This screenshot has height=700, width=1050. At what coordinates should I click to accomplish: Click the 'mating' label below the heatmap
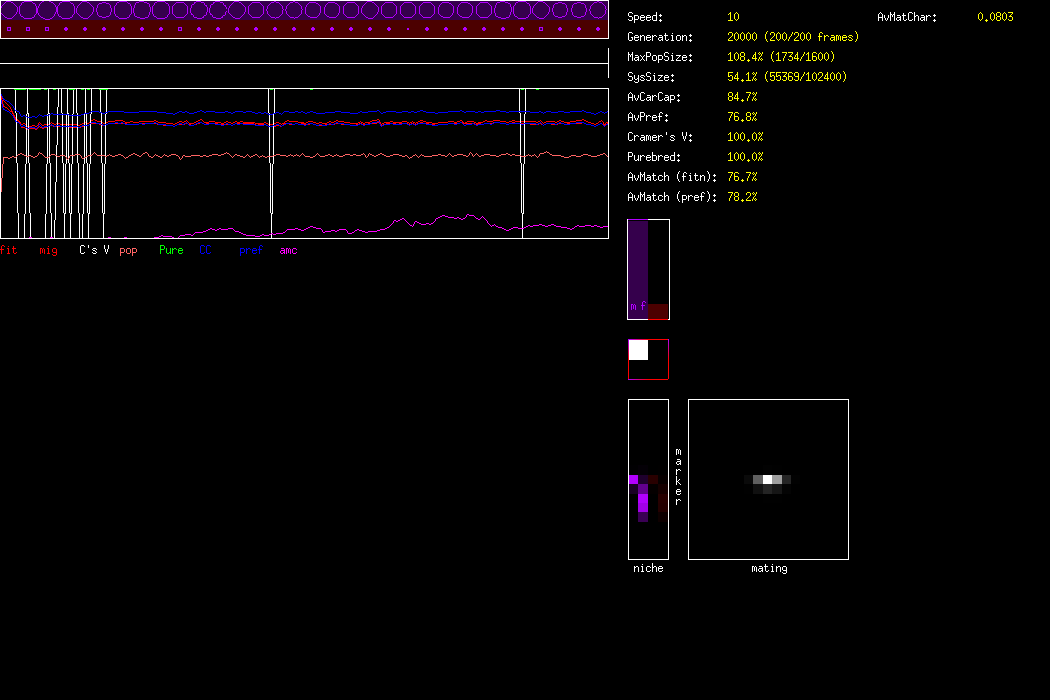769,568
